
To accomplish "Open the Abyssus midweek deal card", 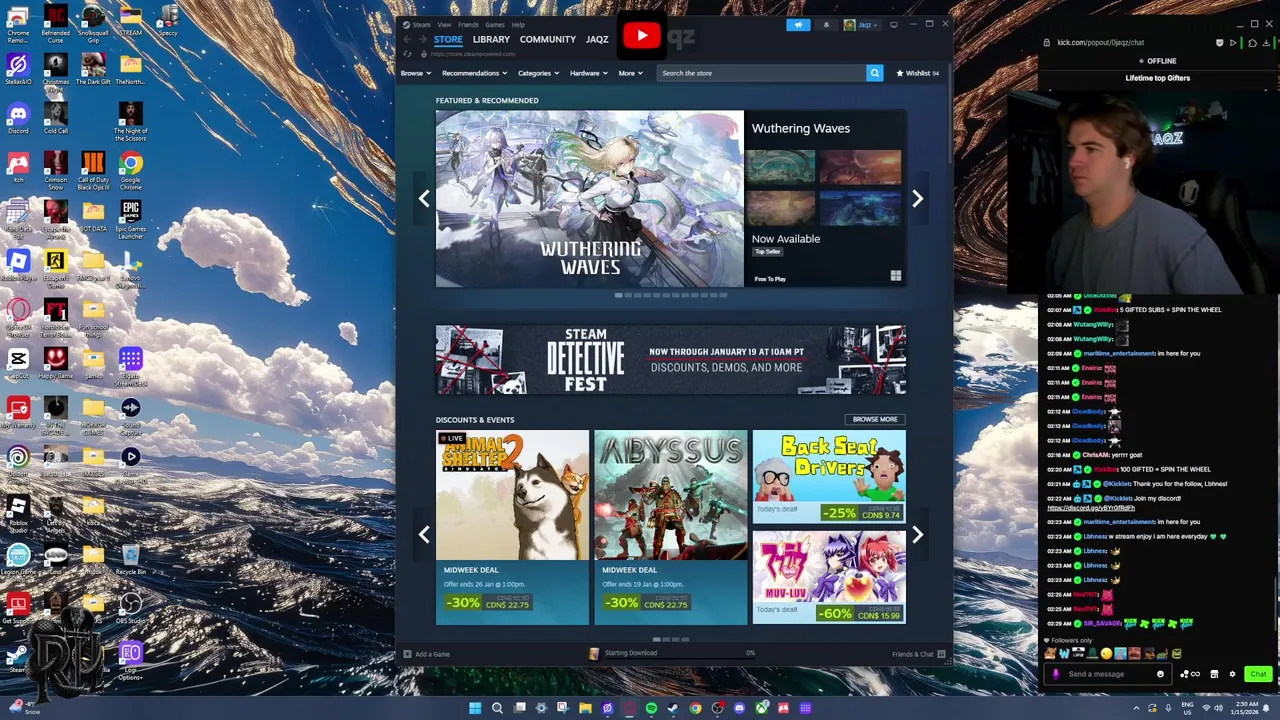I will pyautogui.click(x=671, y=527).
